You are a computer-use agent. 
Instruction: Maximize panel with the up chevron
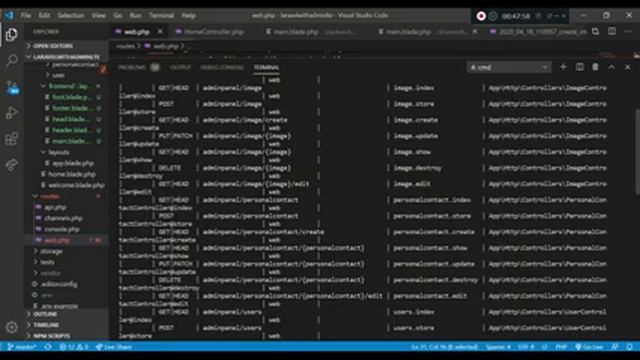pyautogui.click(x=611, y=67)
